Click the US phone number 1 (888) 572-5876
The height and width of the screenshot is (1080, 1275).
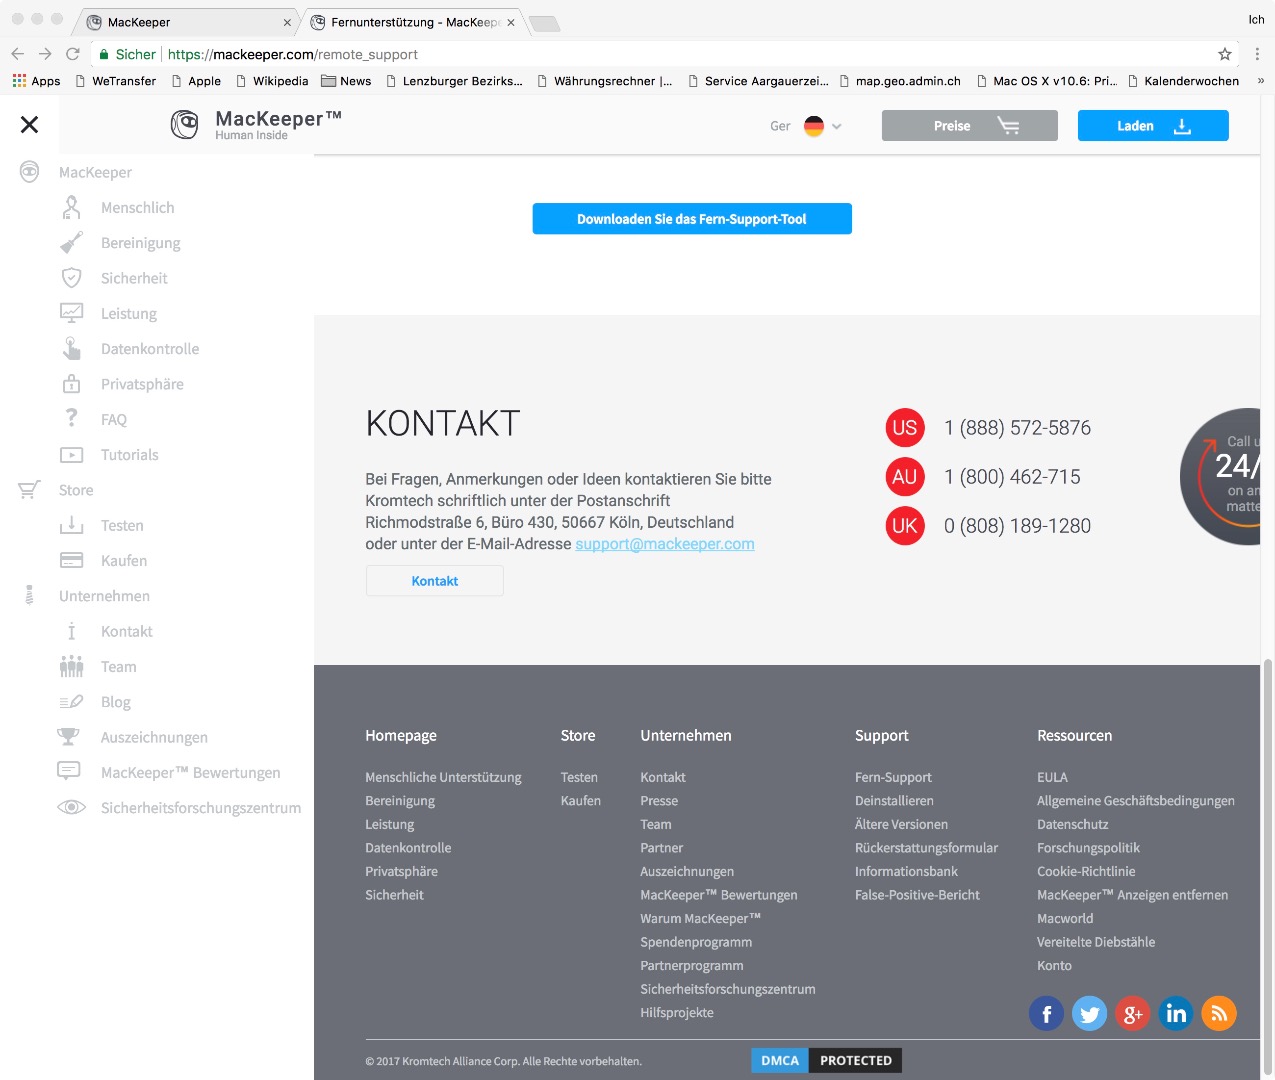point(1017,428)
